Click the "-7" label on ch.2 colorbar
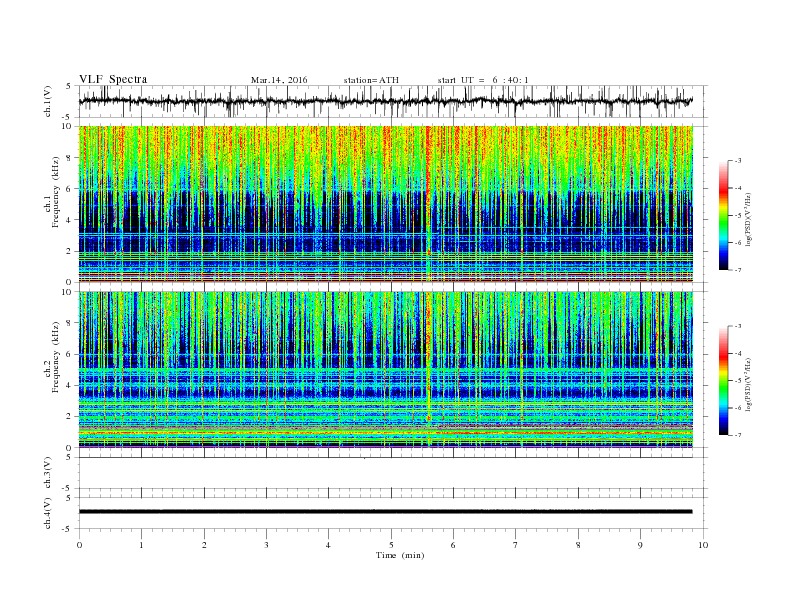Screen dimensions: 792x612 tap(738, 435)
